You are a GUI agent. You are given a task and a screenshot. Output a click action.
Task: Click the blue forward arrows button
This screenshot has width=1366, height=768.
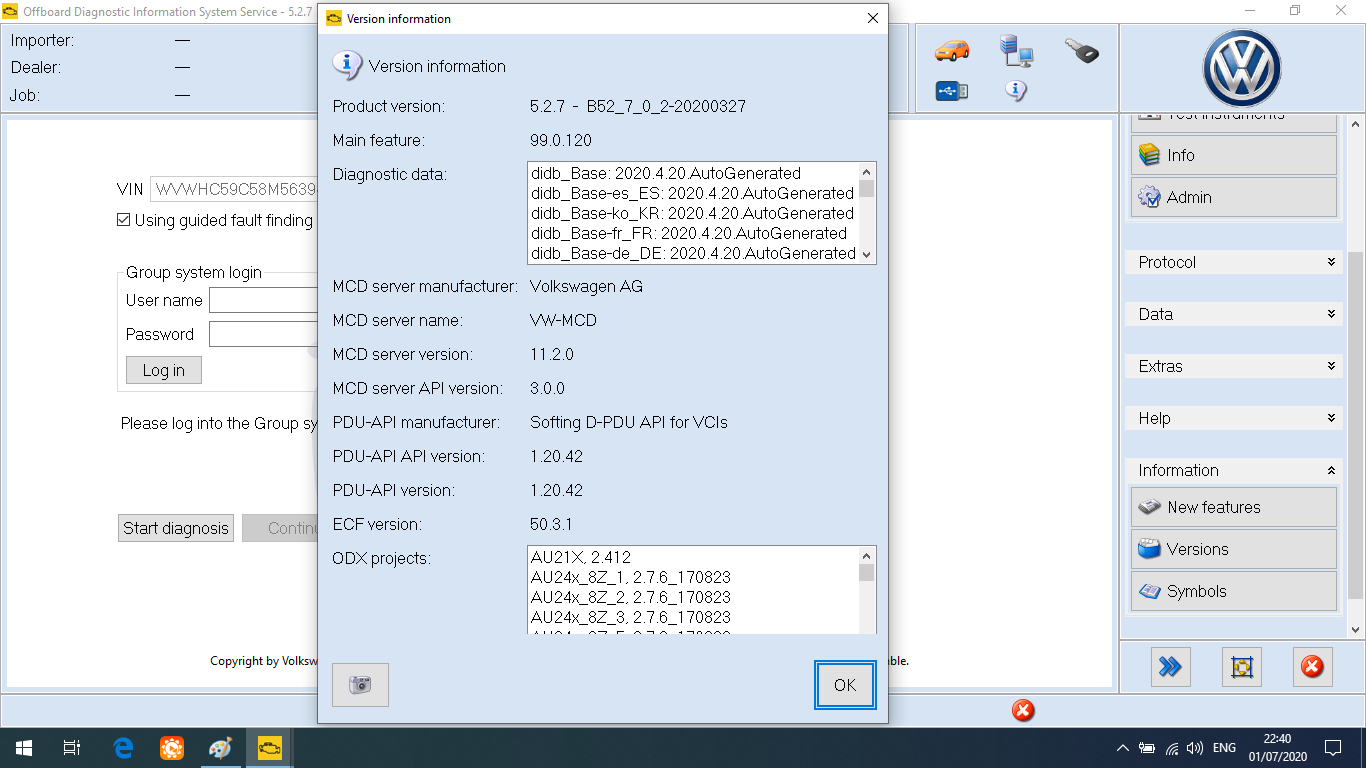click(x=1170, y=667)
